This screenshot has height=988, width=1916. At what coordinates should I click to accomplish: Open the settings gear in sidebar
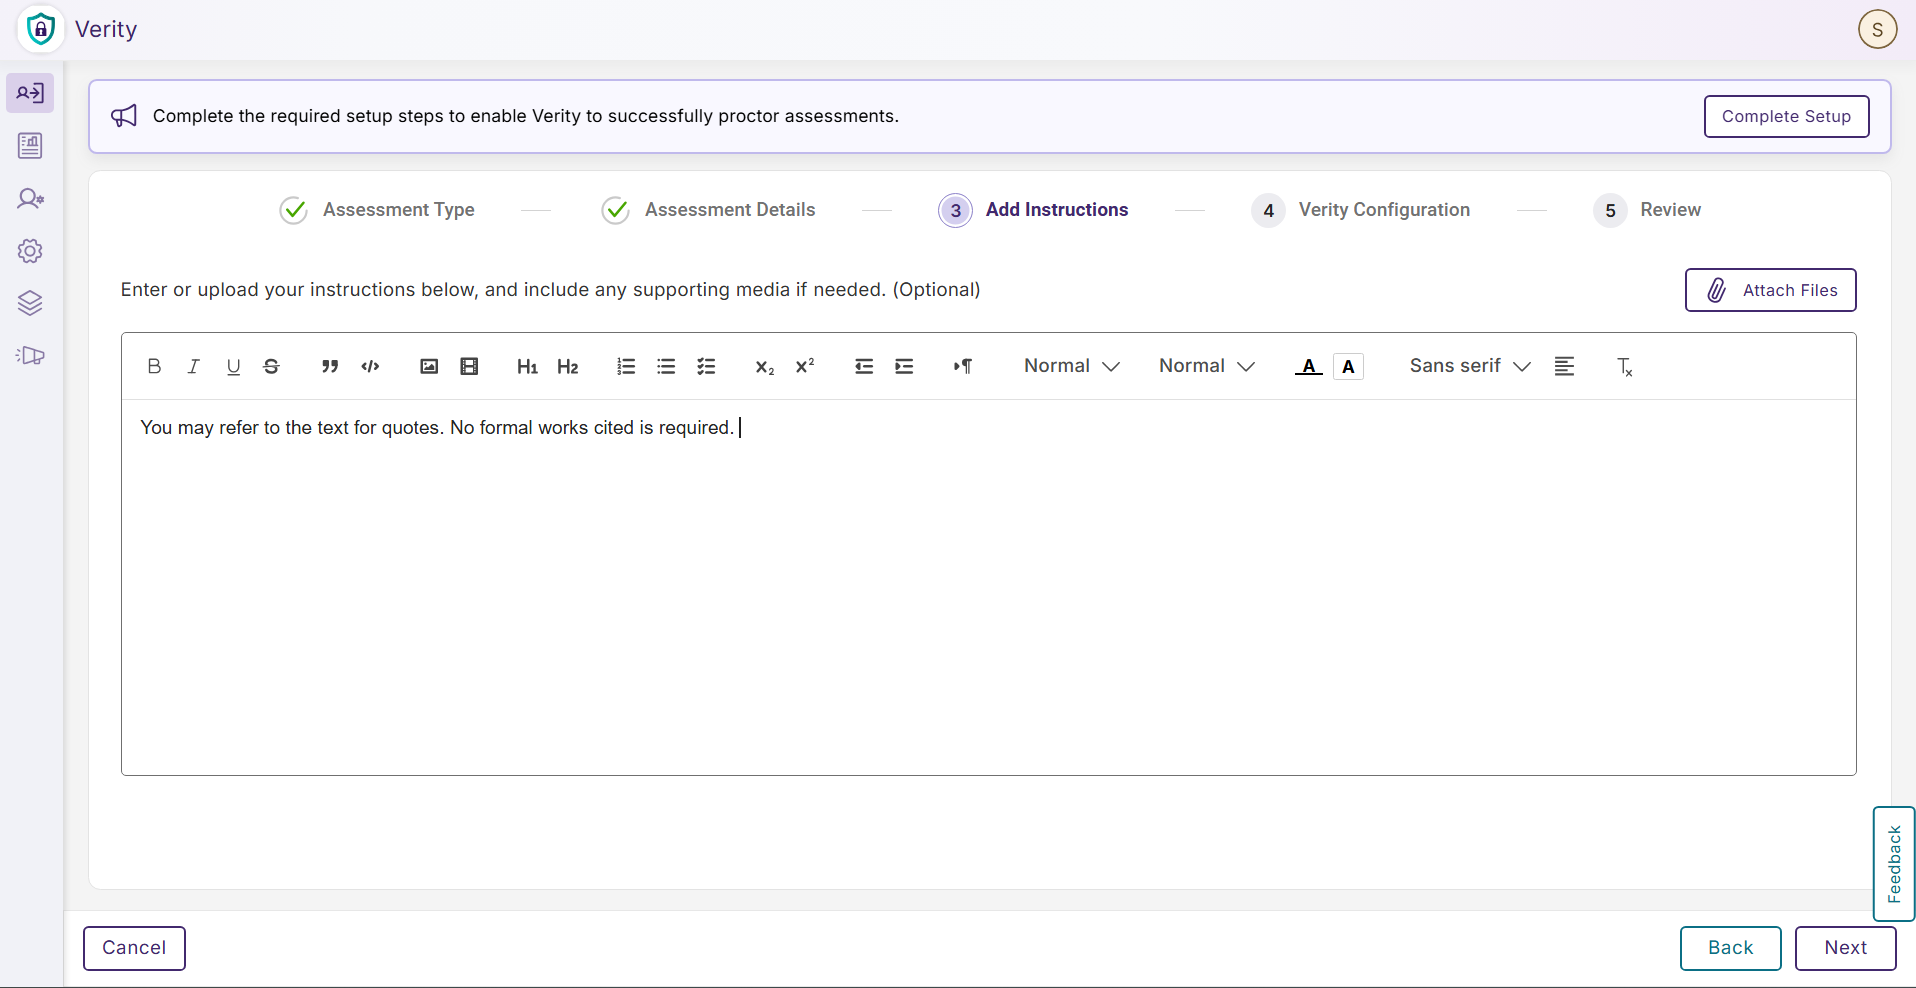click(30, 251)
